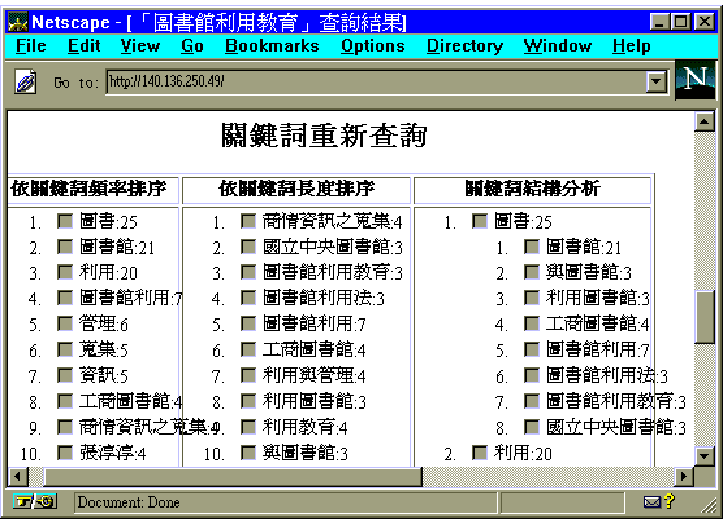Image resolution: width=723 pixels, height=519 pixels.
Task: Click the horizontal scrollbar left arrow
Action: 17,477
